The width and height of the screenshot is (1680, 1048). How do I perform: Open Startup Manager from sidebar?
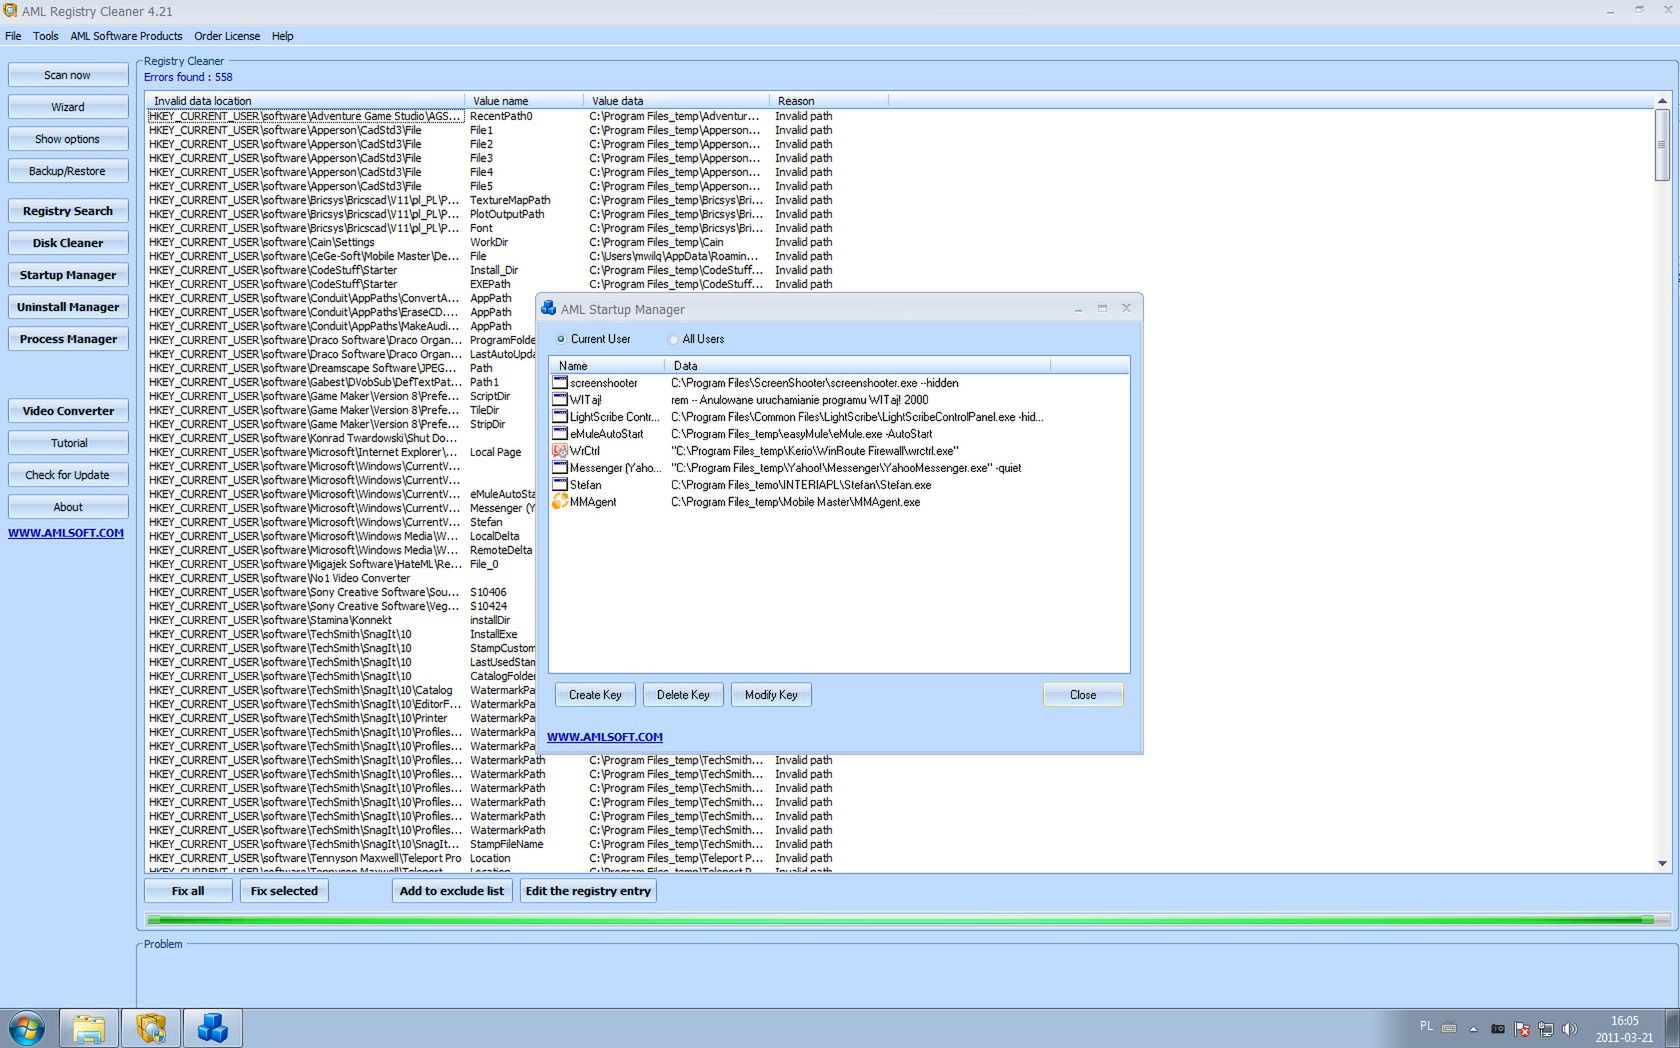click(x=68, y=275)
